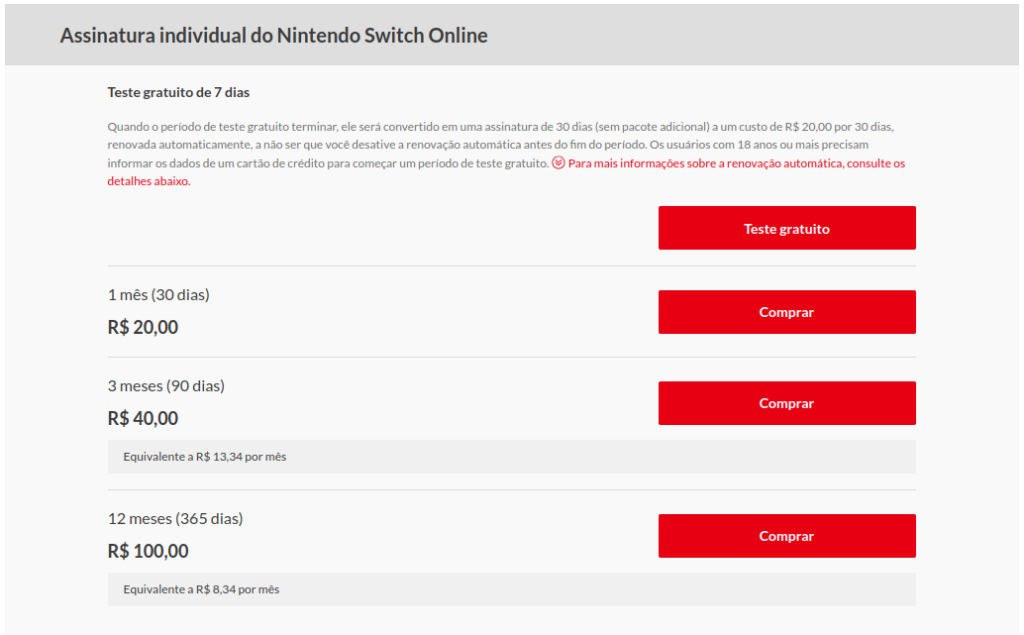
Task: Click the Assinatura individual page title
Action: click(x=274, y=35)
